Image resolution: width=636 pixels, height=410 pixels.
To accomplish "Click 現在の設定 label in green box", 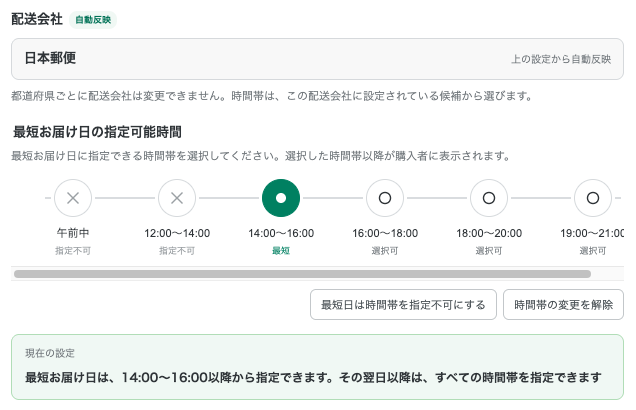I will click(50, 353).
